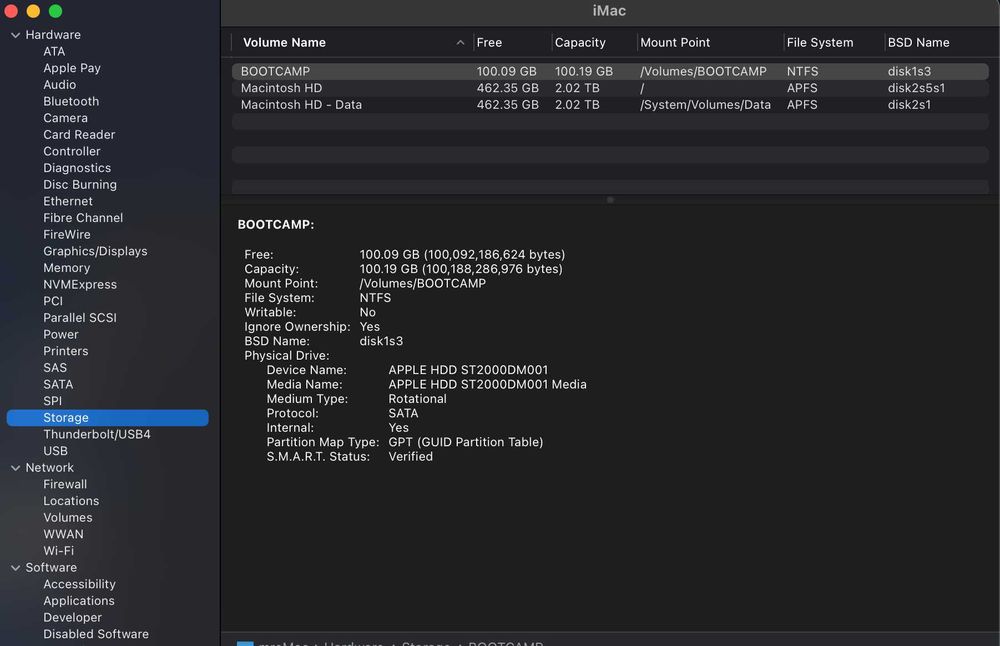This screenshot has height=646, width=1000.
Task: Select Macintosh HD - Data row
Action: [610, 105]
